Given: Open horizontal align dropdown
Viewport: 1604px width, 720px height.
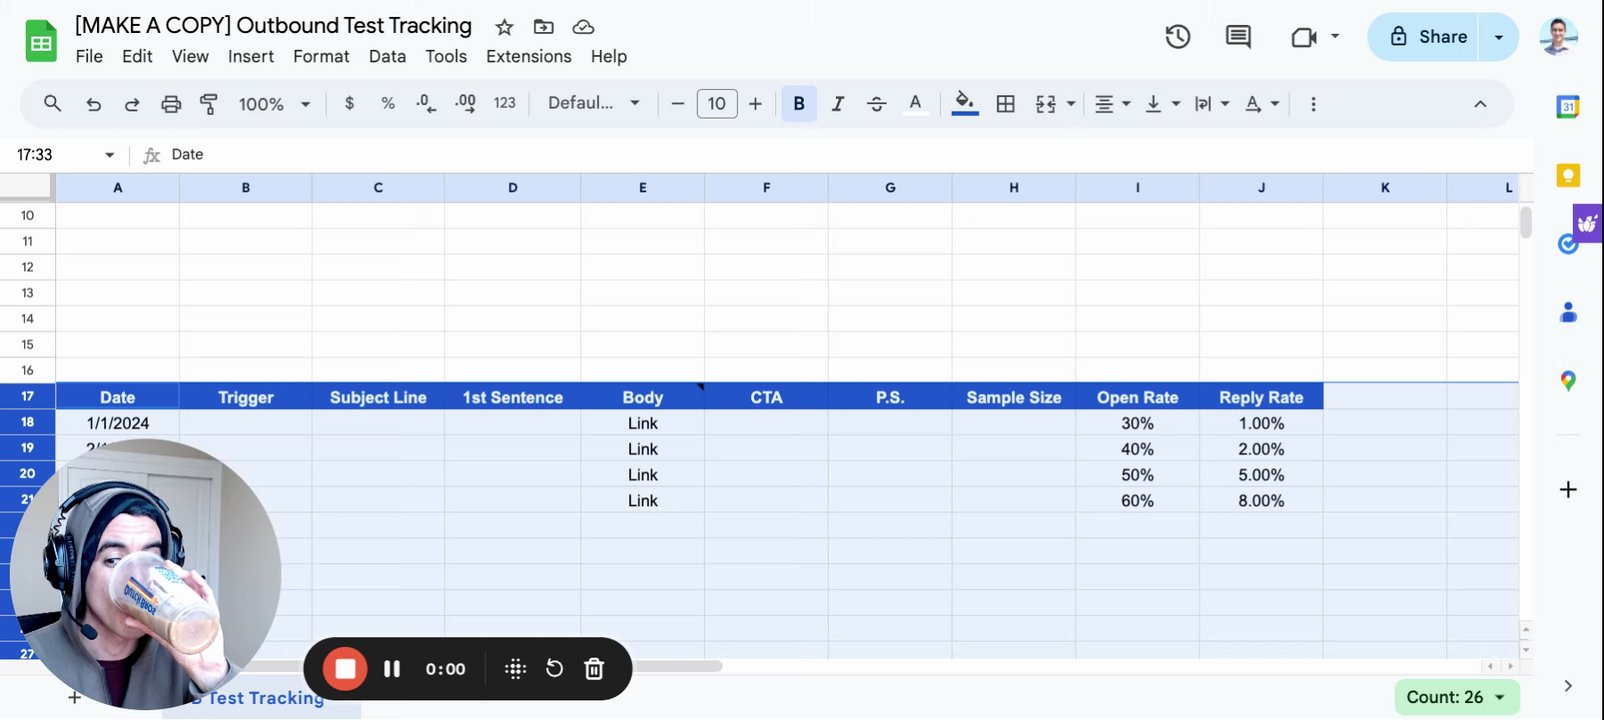Looking at the screenshot, I should (x=1111, y=103).
